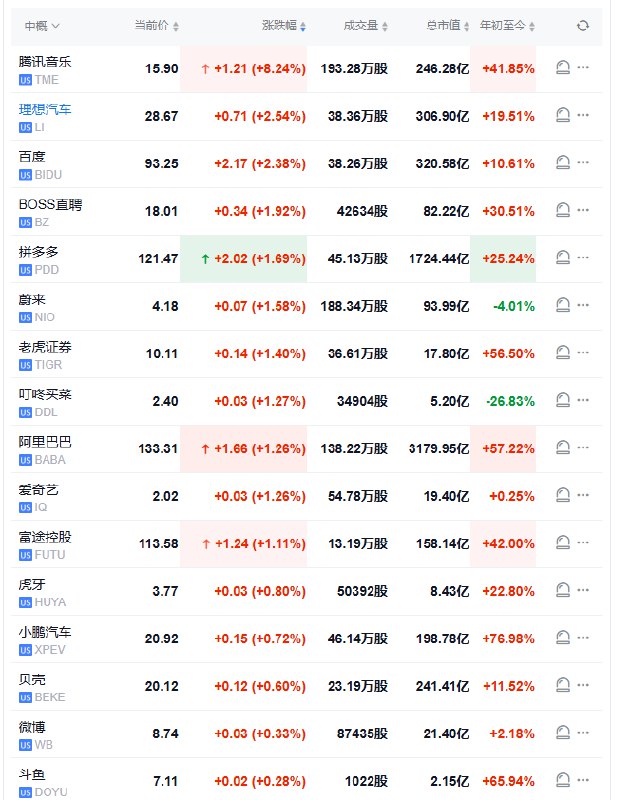
Task: Set a price alert for 腾讯音乐 TME
Action: [563, 67]
